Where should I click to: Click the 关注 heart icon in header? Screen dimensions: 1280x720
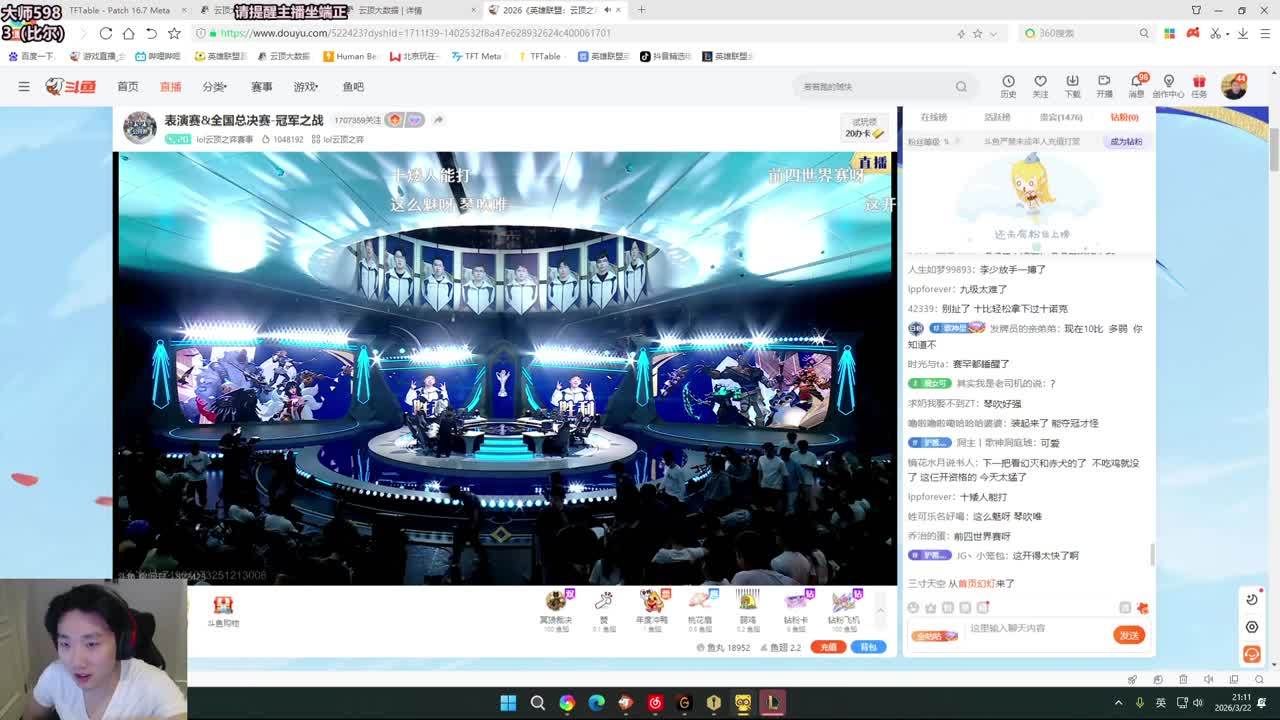point(1040,85)
